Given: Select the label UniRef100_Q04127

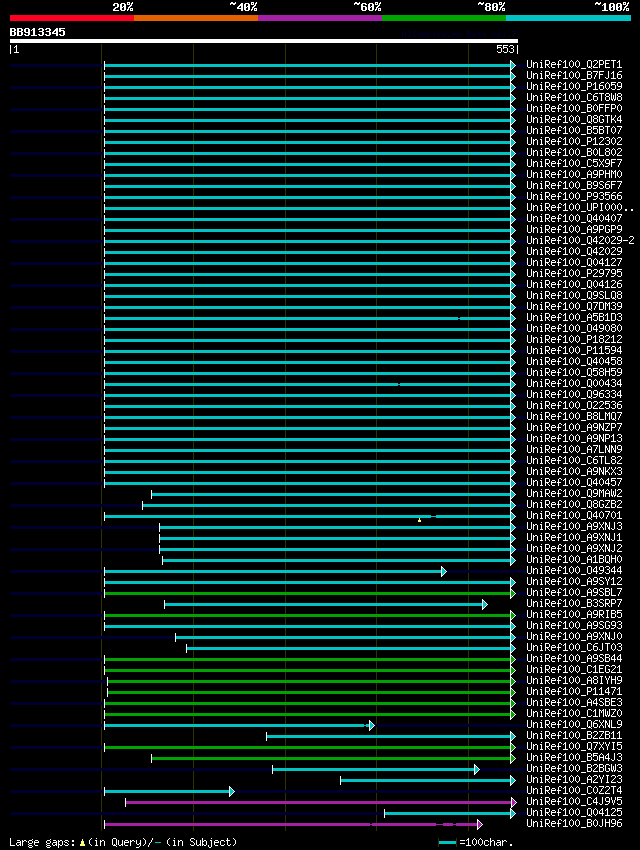Looking at the screenshot, I should (x=574, y=262).
